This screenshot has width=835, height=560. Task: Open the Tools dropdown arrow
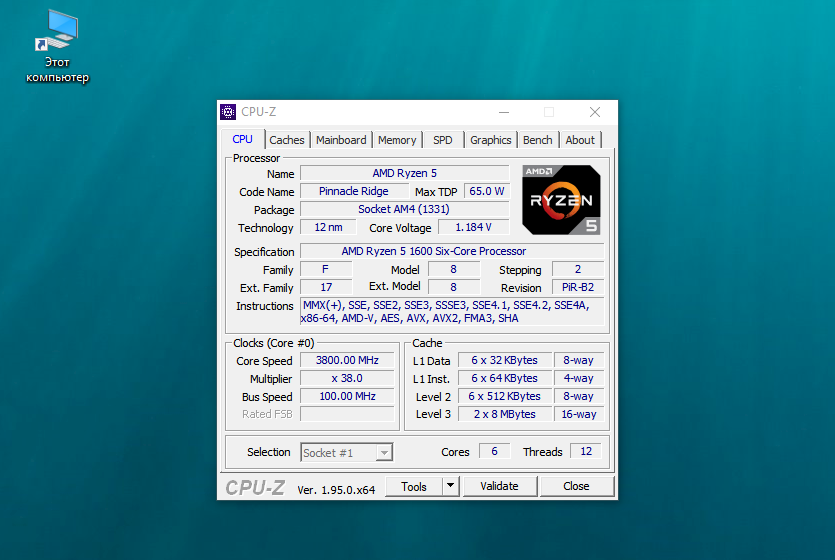click(x=450, y=487)
